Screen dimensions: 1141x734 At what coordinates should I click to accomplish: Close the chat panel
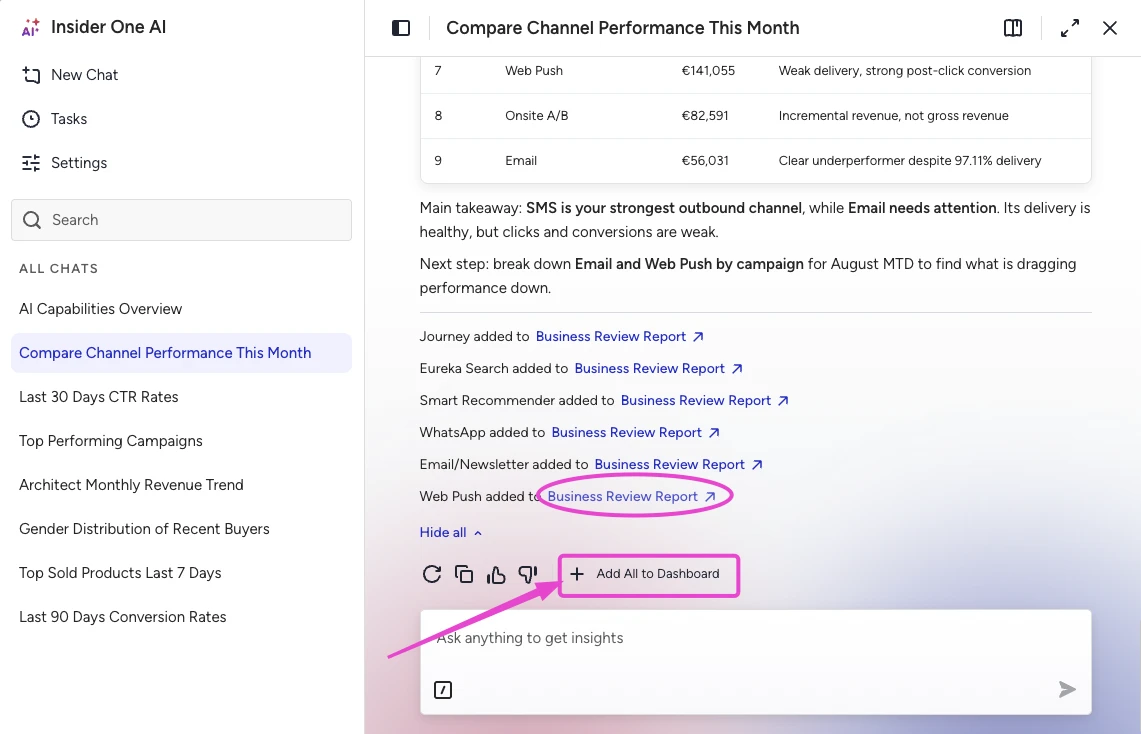coord(1110,28)
